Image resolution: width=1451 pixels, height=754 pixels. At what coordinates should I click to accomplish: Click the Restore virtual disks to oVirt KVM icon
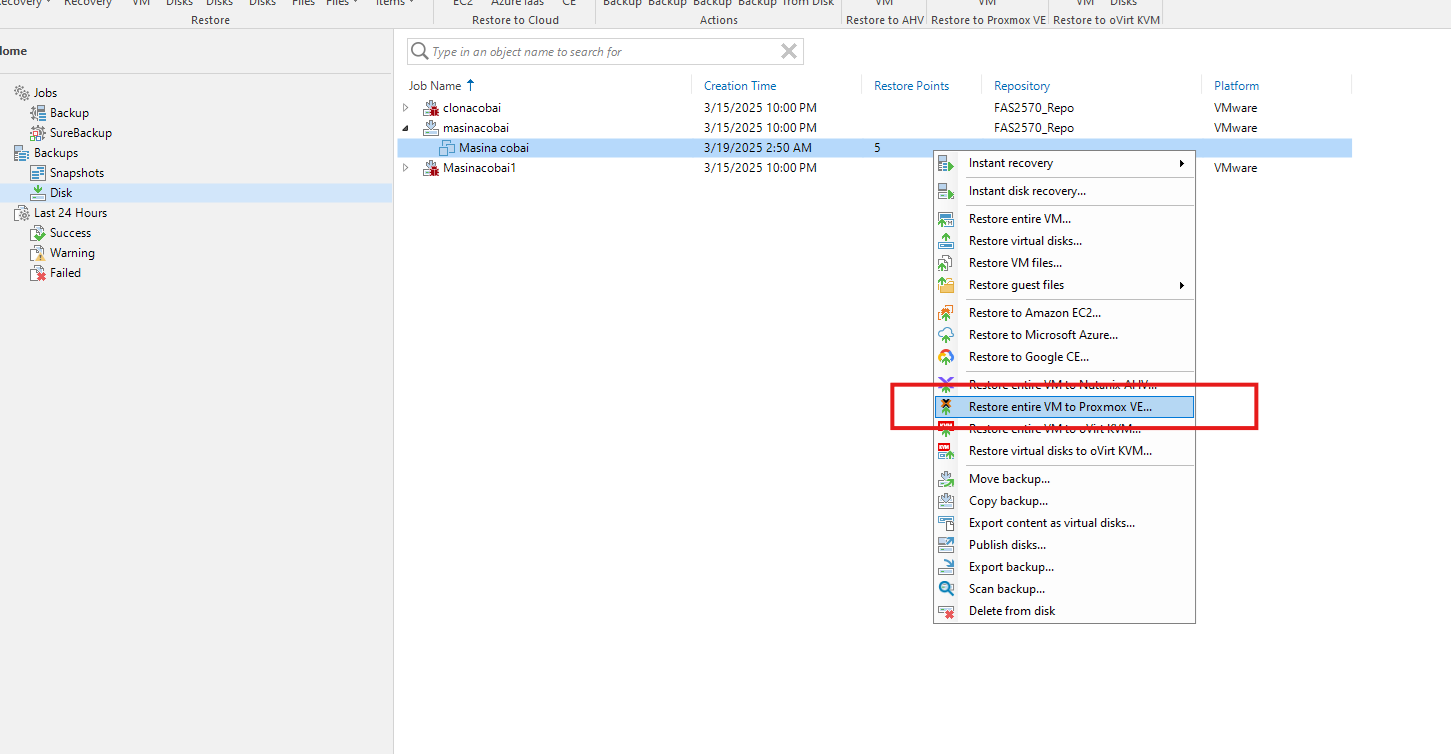pyautogui.click(x=946, y=451)
